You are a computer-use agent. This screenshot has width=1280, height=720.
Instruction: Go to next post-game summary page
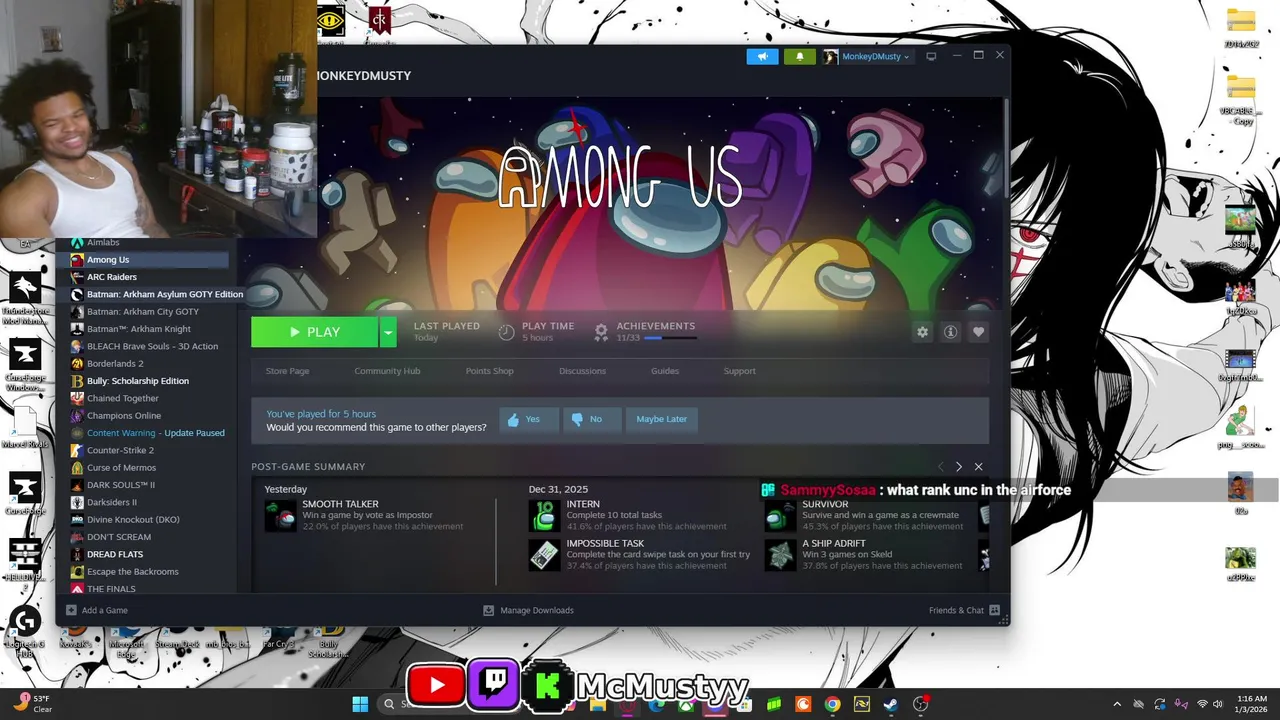(958, 467)
